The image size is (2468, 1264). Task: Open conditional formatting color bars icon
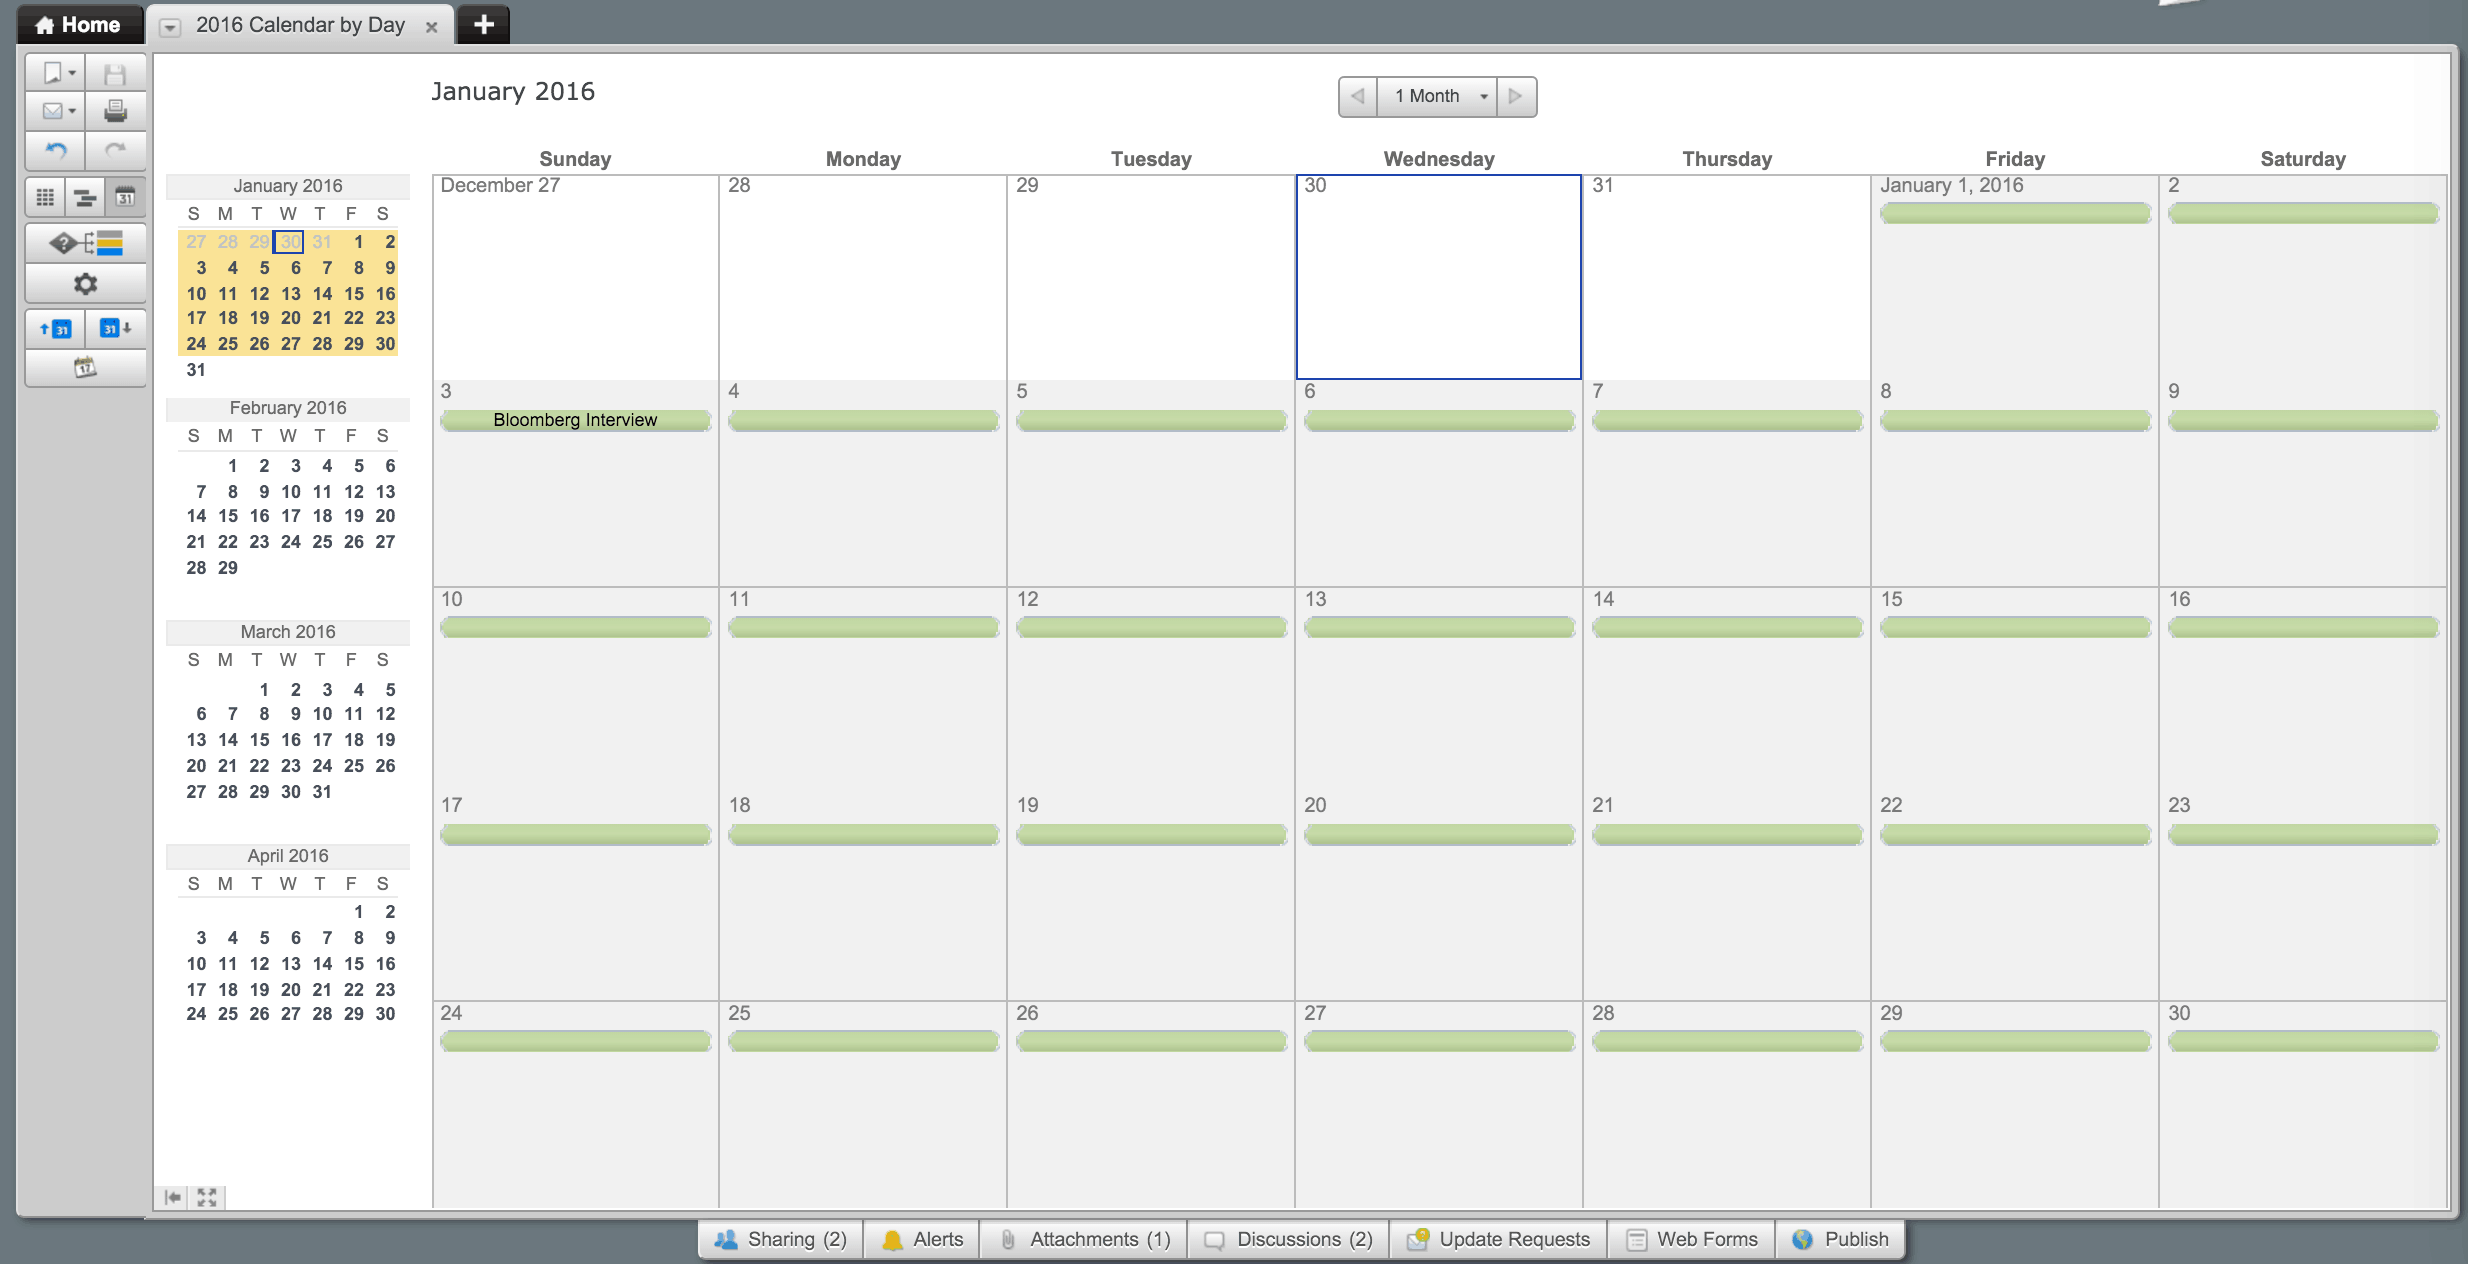[x=86, y=243]
